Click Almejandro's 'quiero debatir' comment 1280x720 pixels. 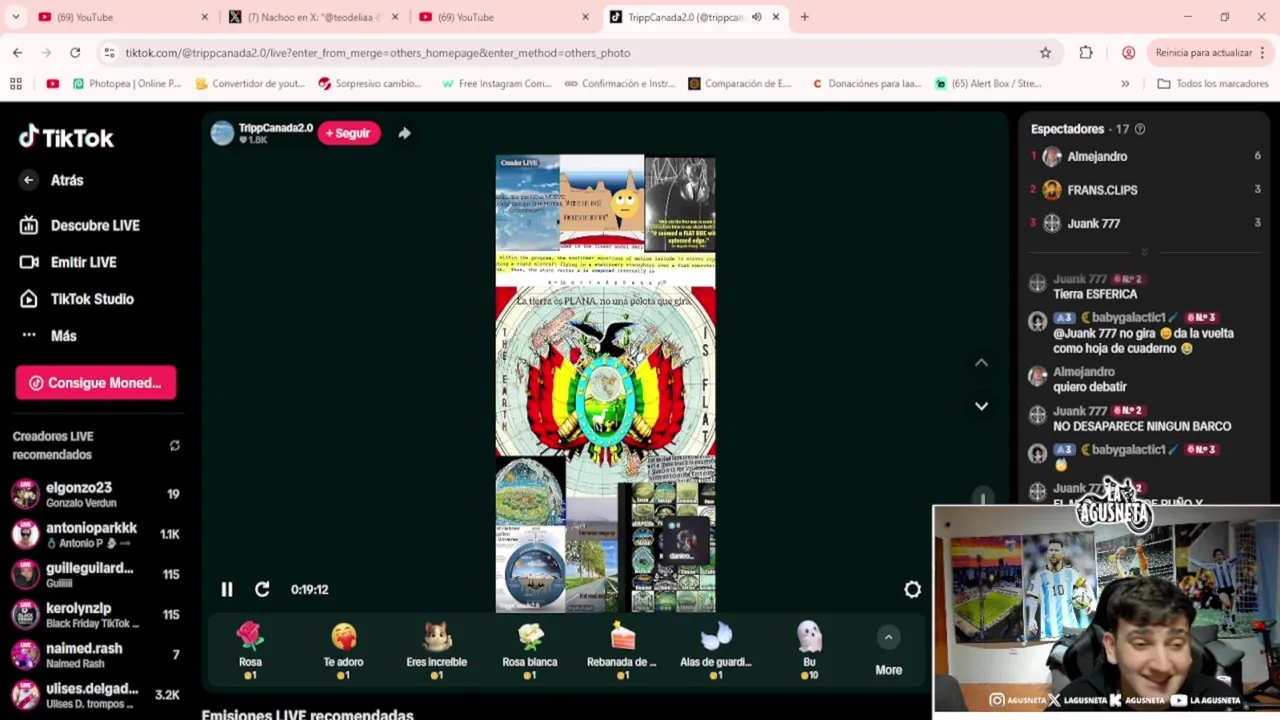coord(1089,387)
